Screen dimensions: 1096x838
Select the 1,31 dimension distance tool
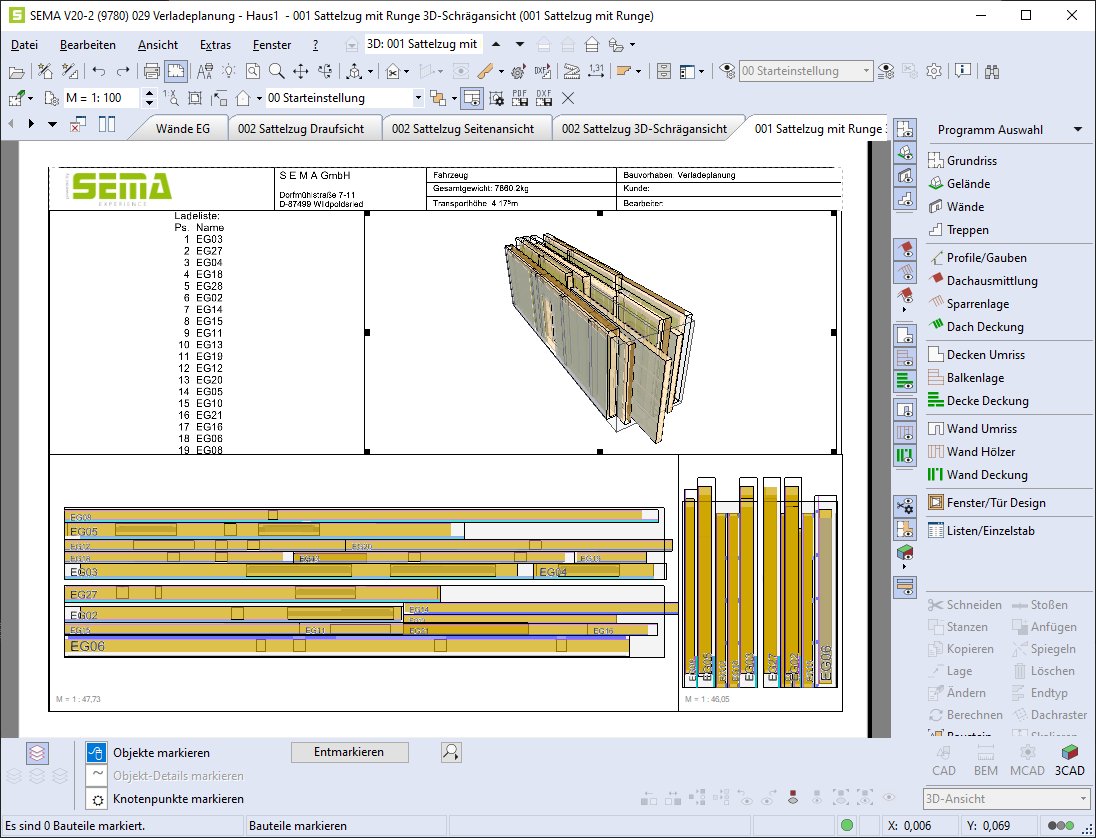[x=596, y=71]
